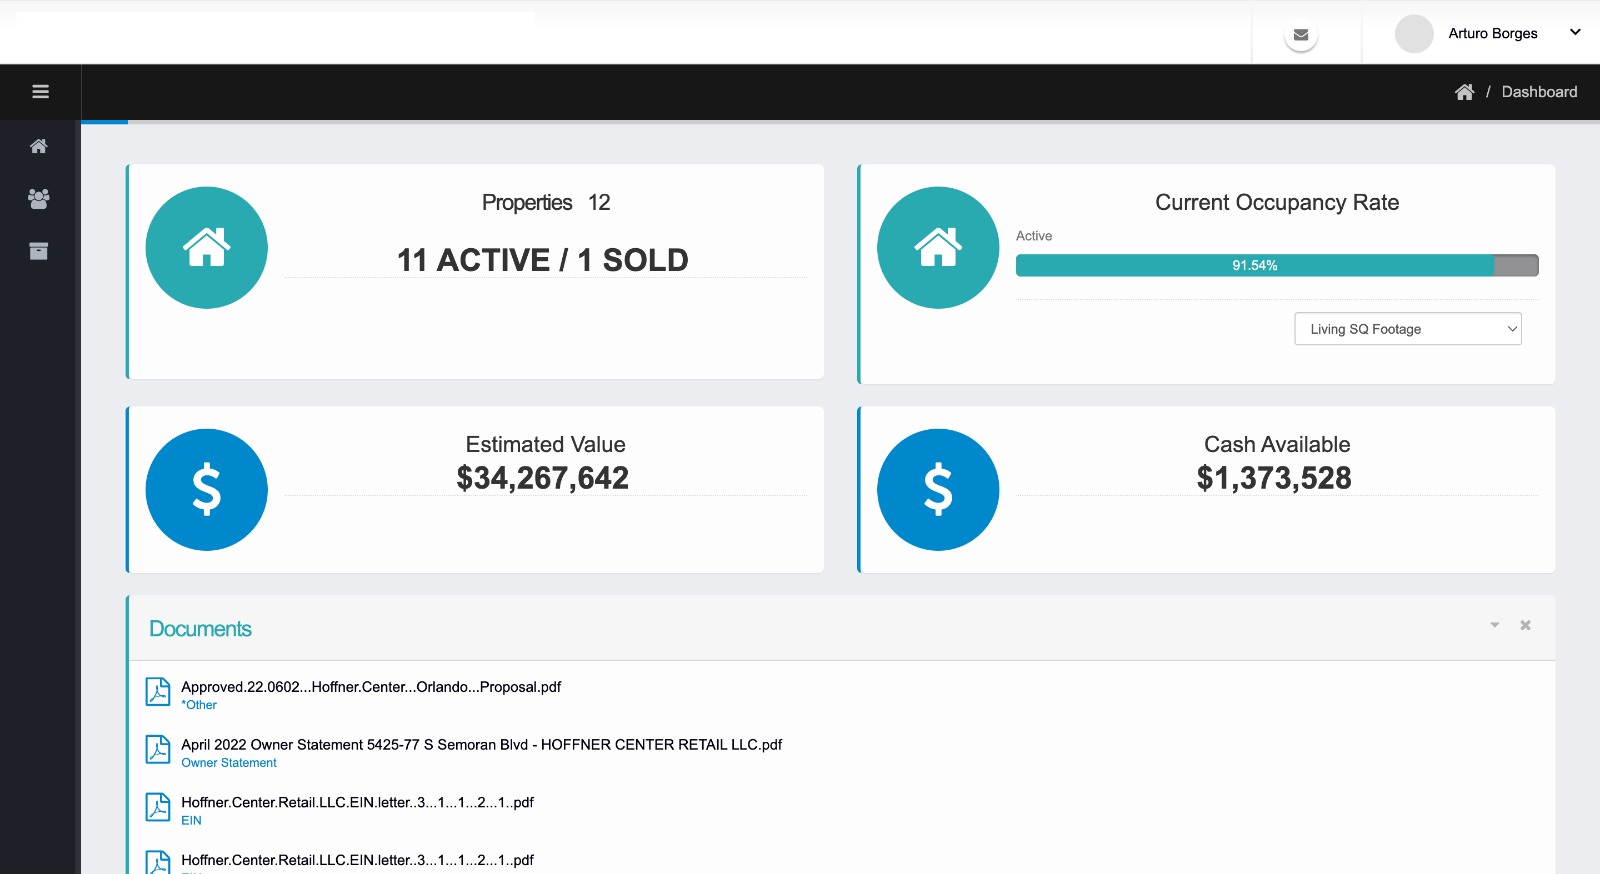Click the breadcrumb home icon

click(1464, 92)
